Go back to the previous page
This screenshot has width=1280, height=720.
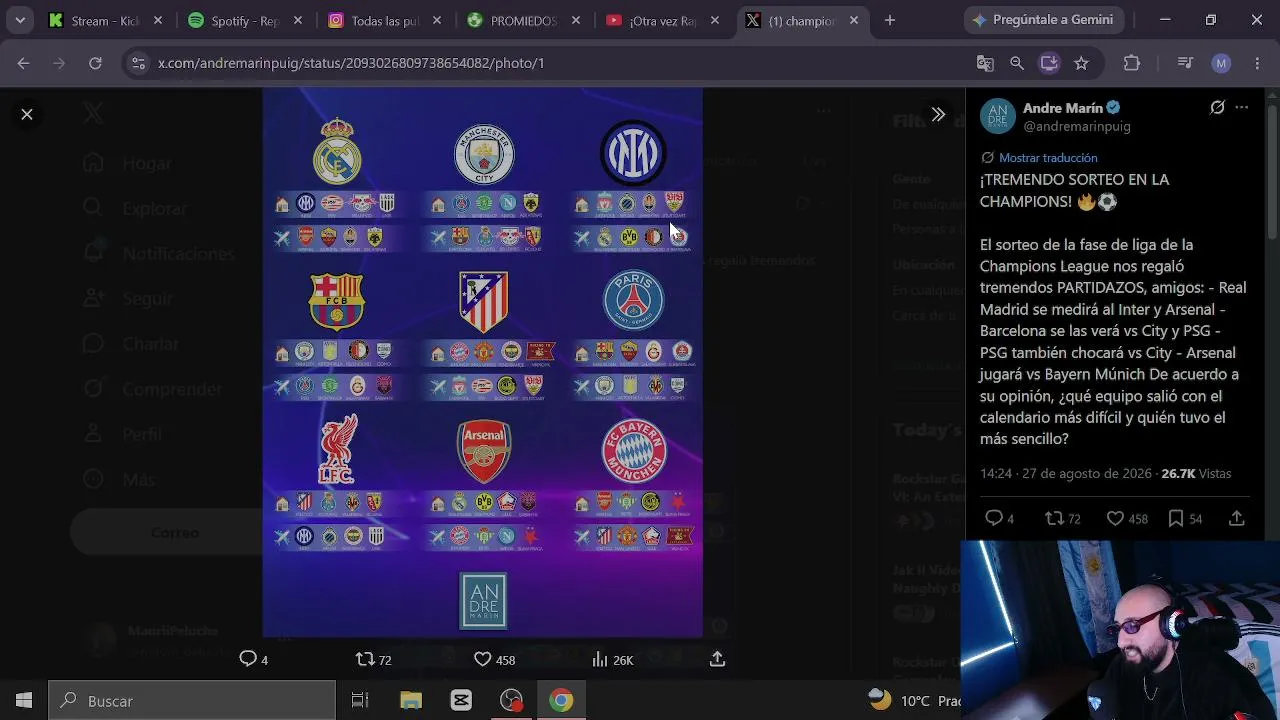click(23, 63)
